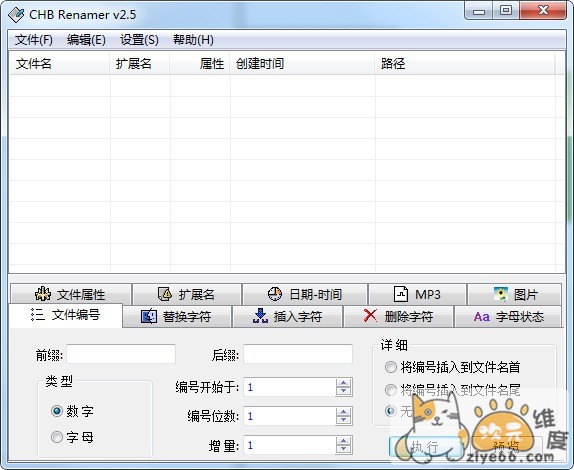Decrease the 编号开始于 value with down arrow
Image resolution: width=574 pixels, height=470 pixels.
coord(343,391)
